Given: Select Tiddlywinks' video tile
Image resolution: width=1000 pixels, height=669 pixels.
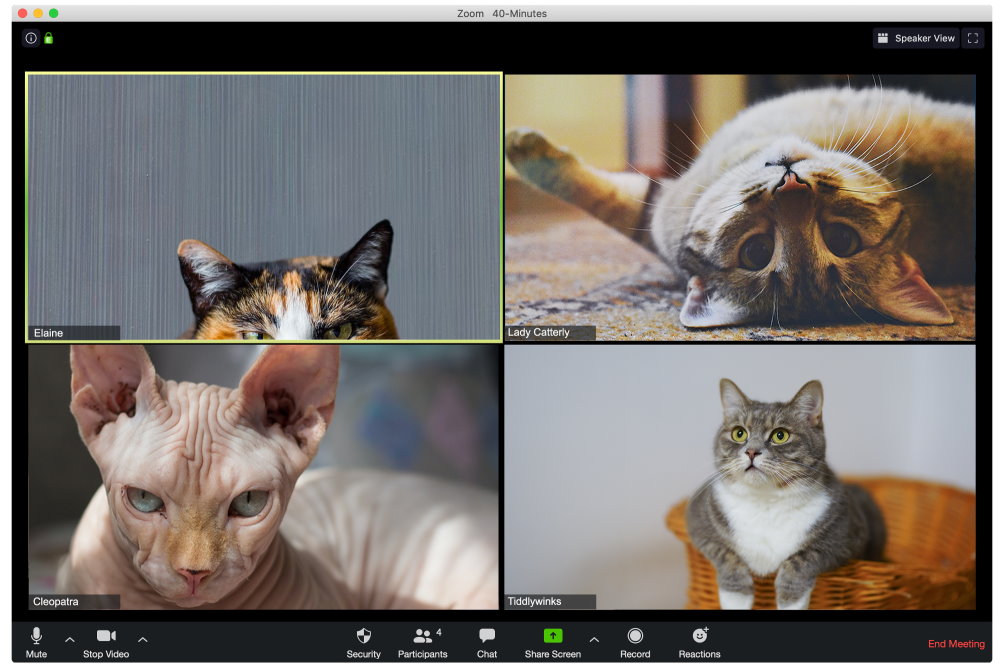Looking at the screenshot, I should (740, 477).
